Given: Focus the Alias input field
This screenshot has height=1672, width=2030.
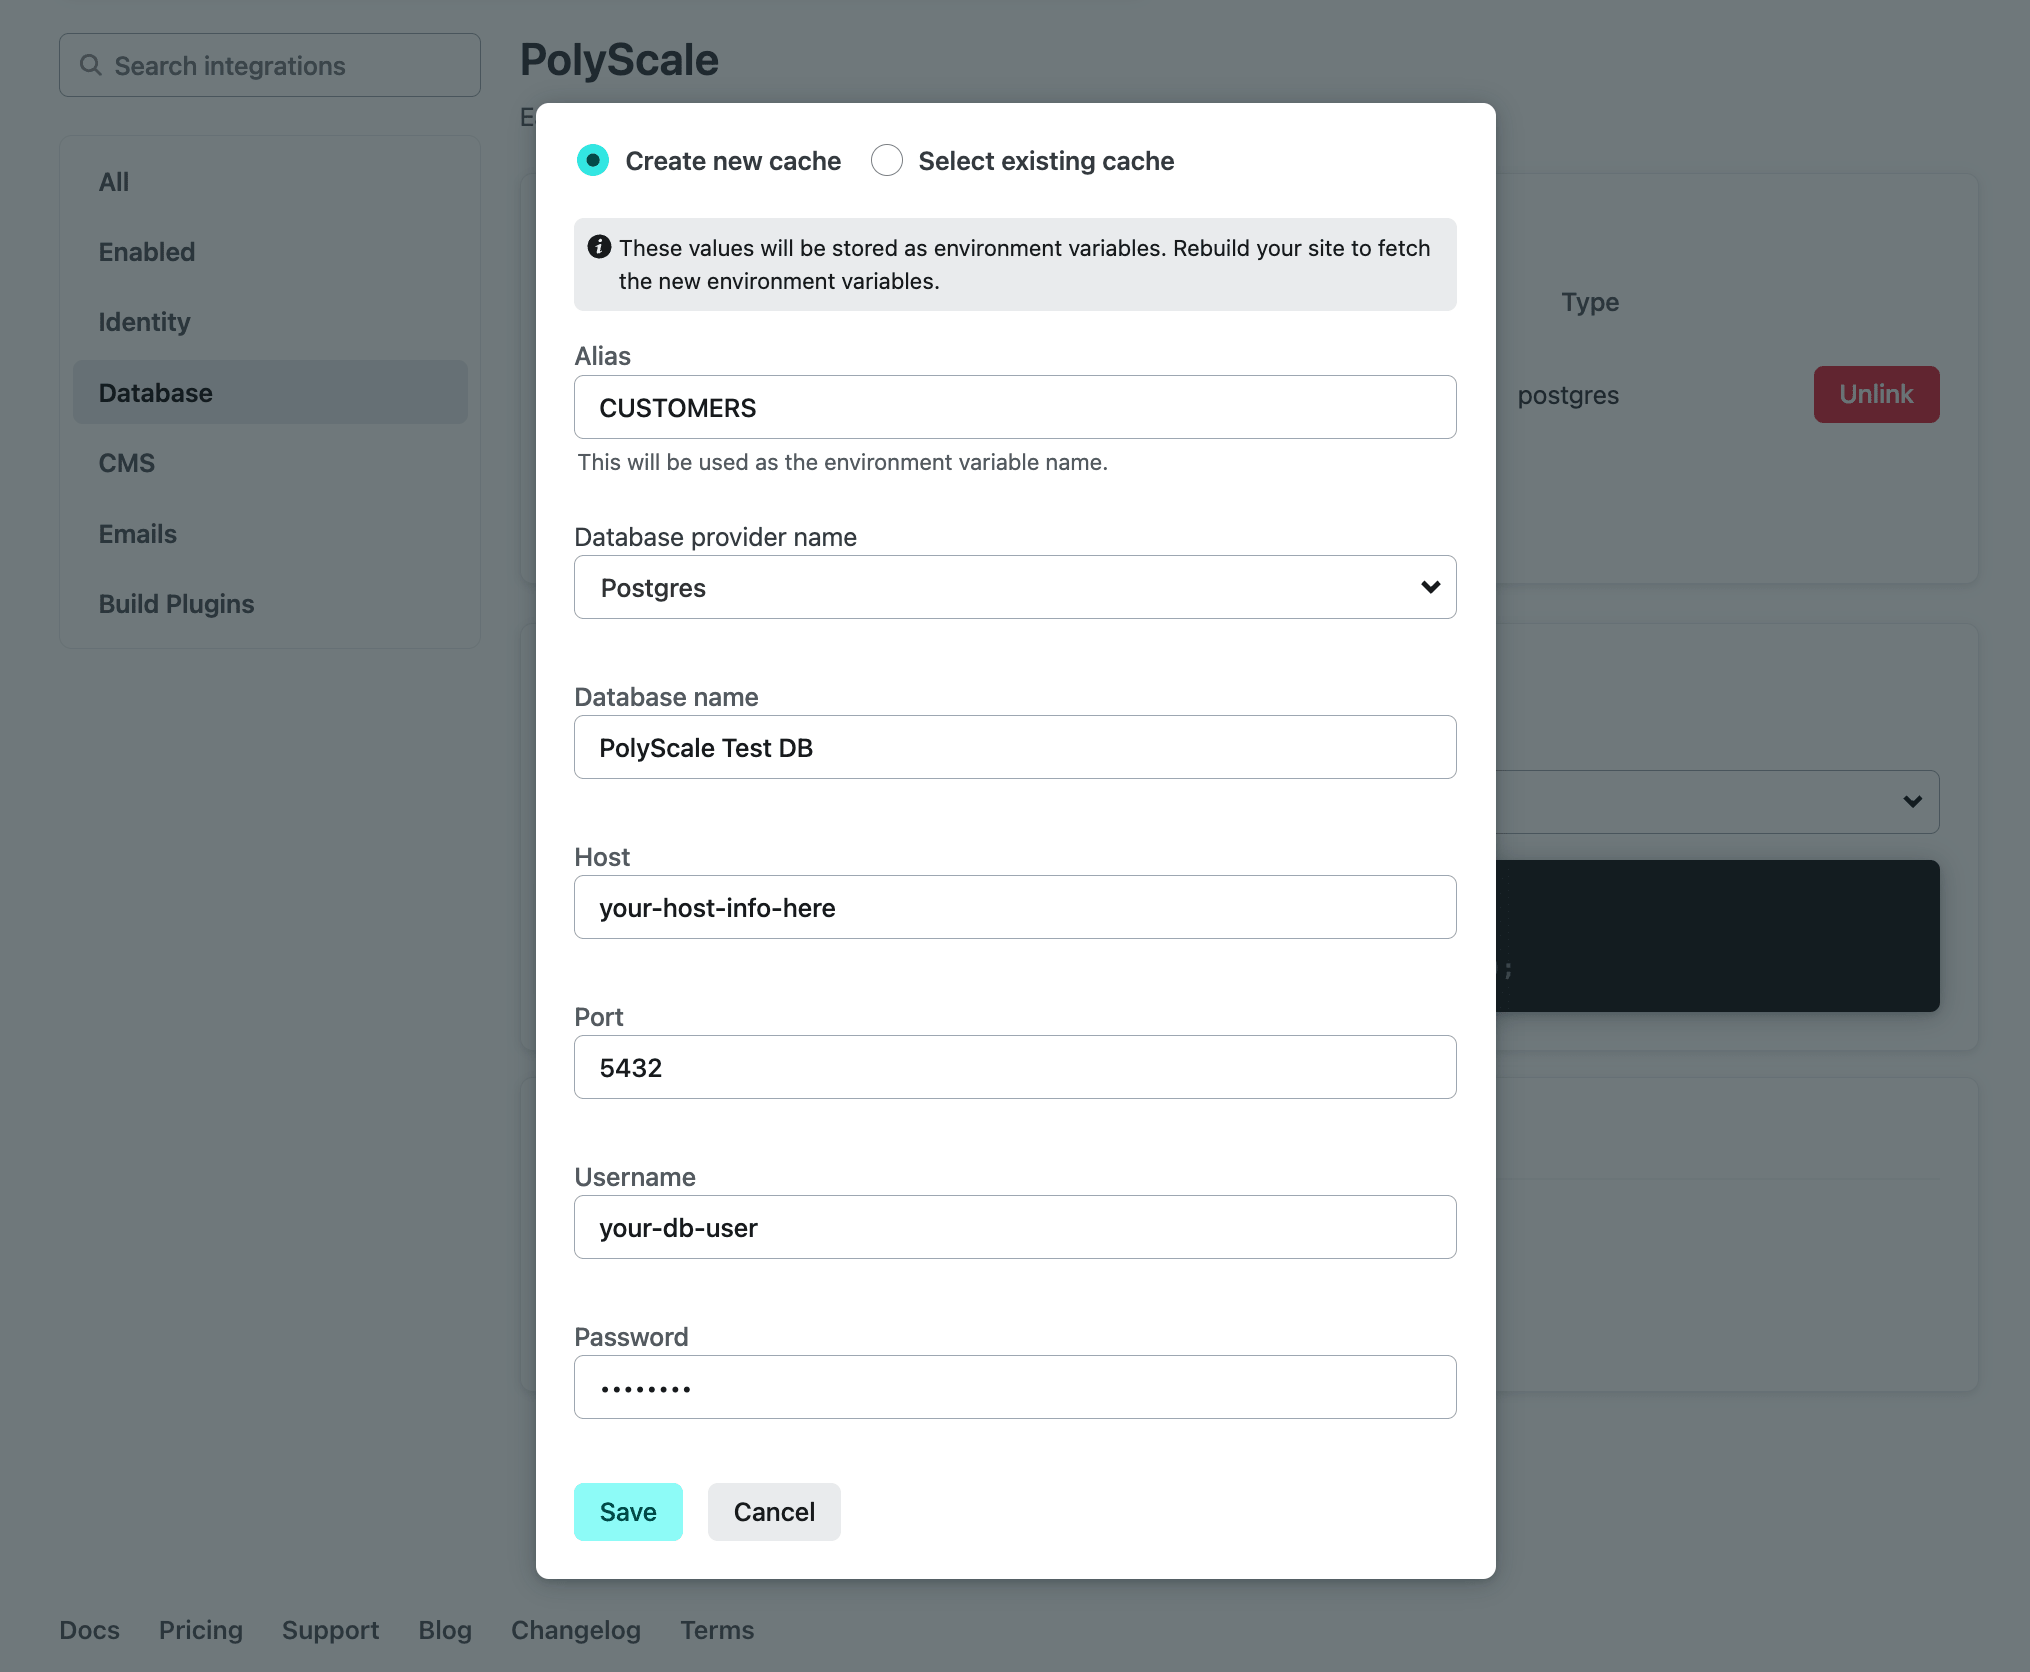Looking at the screenshot, I should (x=1014, y=407).
